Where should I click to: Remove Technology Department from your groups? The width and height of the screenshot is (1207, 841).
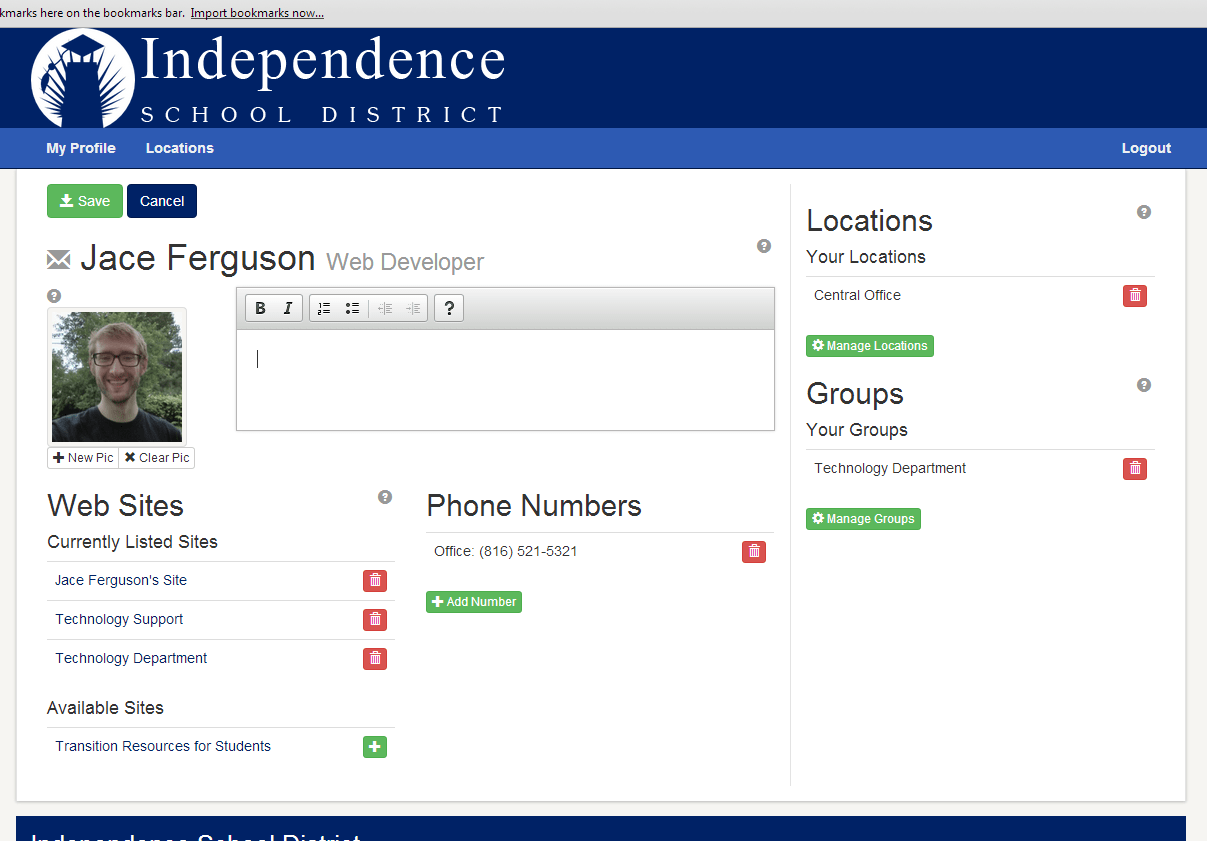coord(1135,469)
